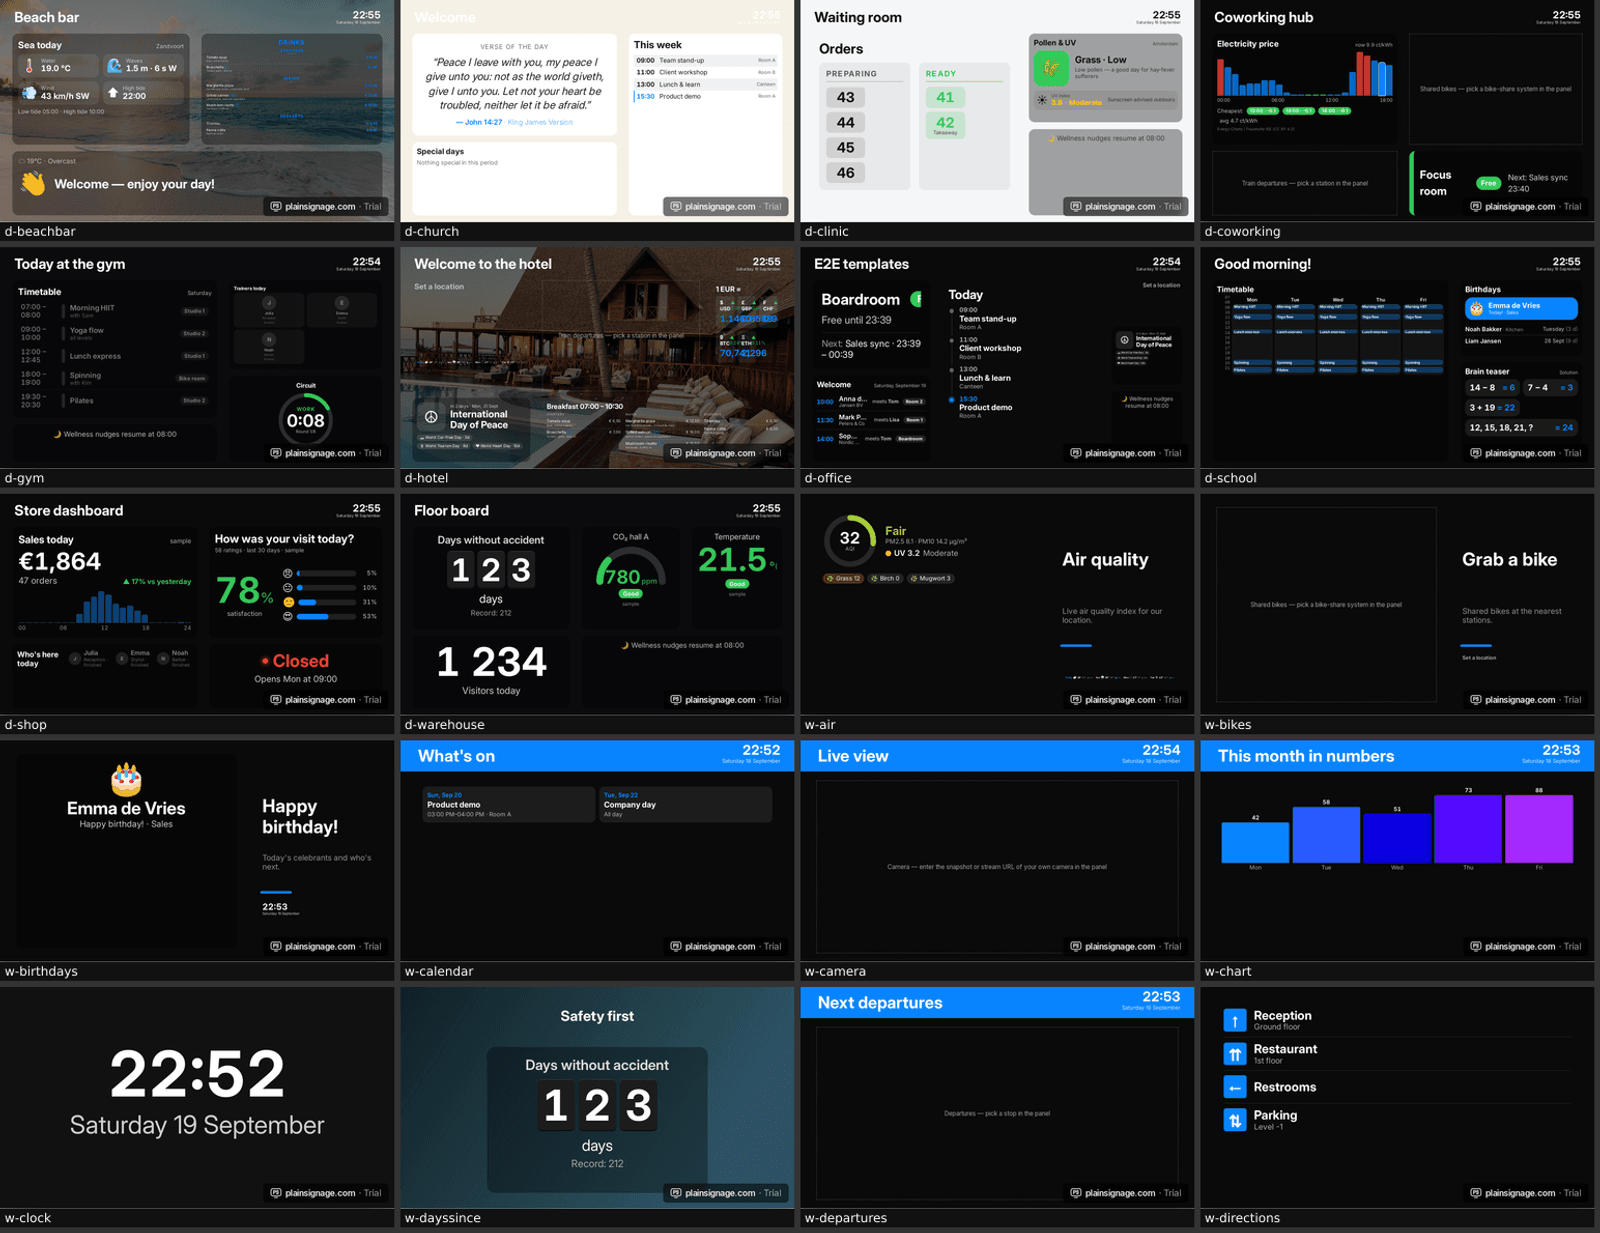The width and height of the screenshot is (1600, 1233).
Task: Click the w-directions caption label
Action: [1242, 1218]
